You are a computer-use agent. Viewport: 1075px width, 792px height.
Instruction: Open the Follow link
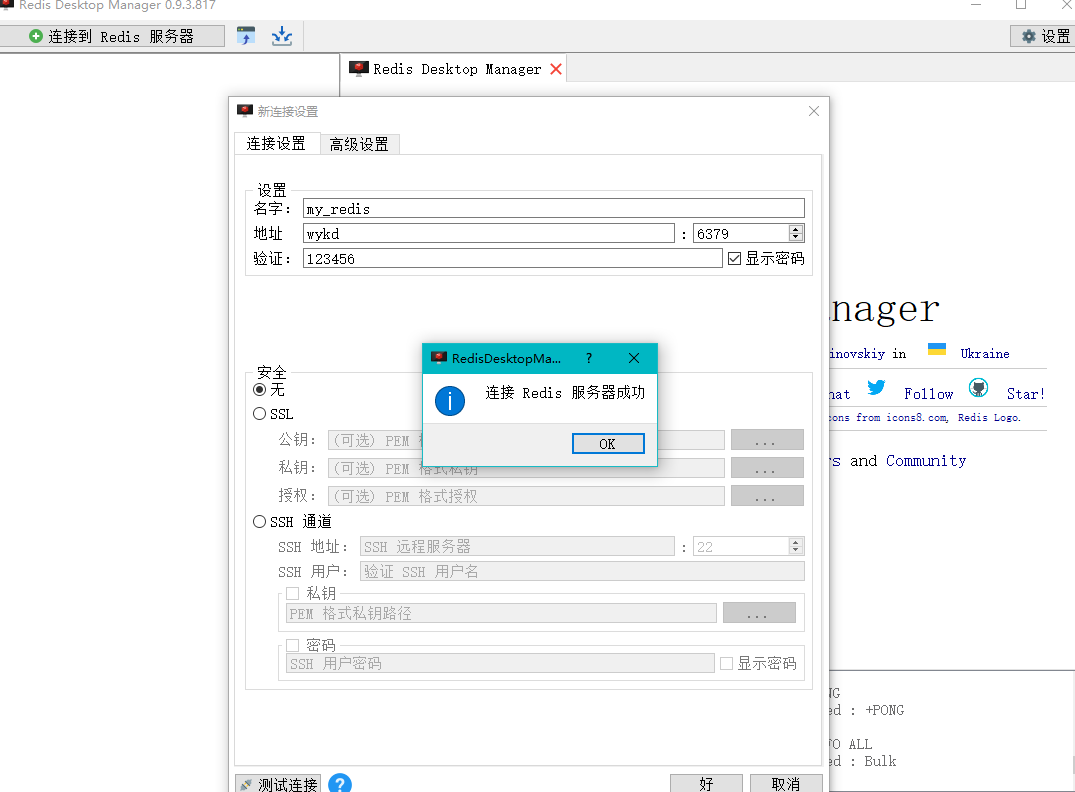click(928, 394)
